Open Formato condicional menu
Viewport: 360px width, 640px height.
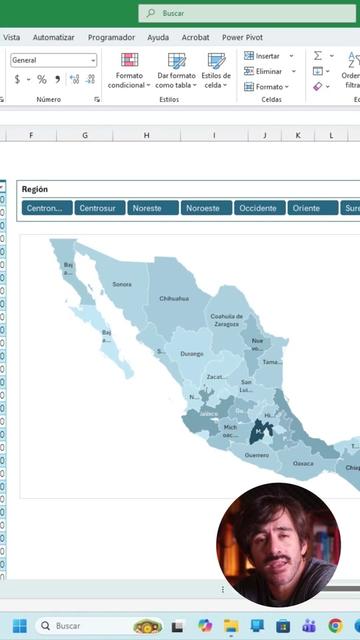129,71
